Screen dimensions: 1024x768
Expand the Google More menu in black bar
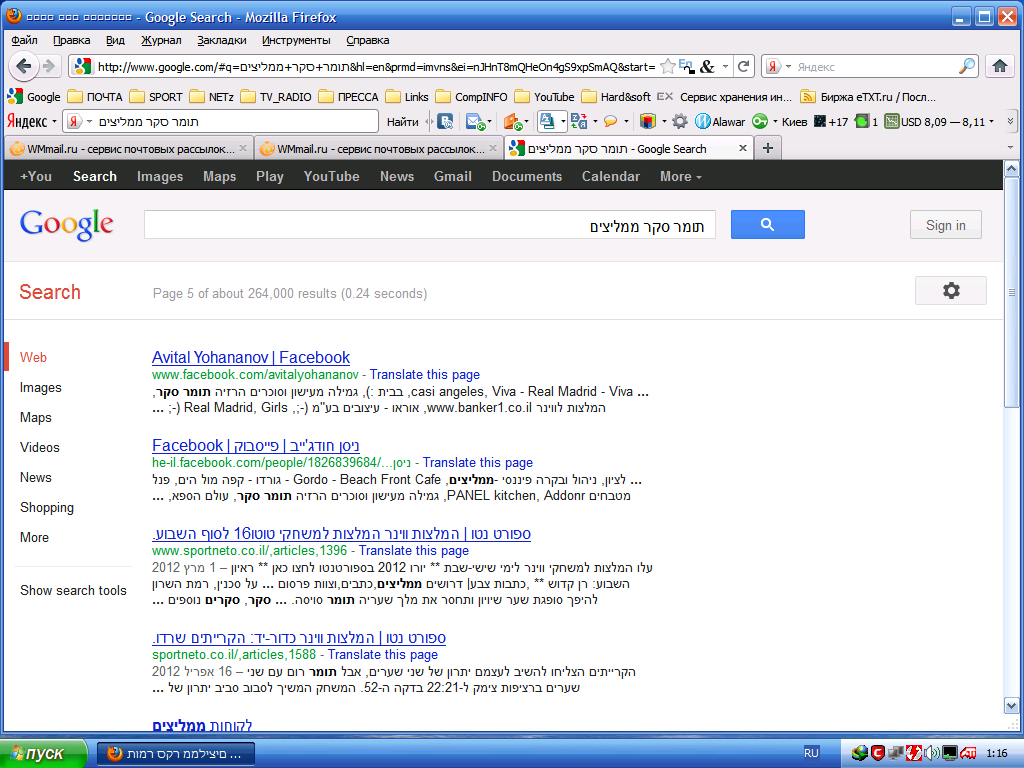[x=680, y=176]
